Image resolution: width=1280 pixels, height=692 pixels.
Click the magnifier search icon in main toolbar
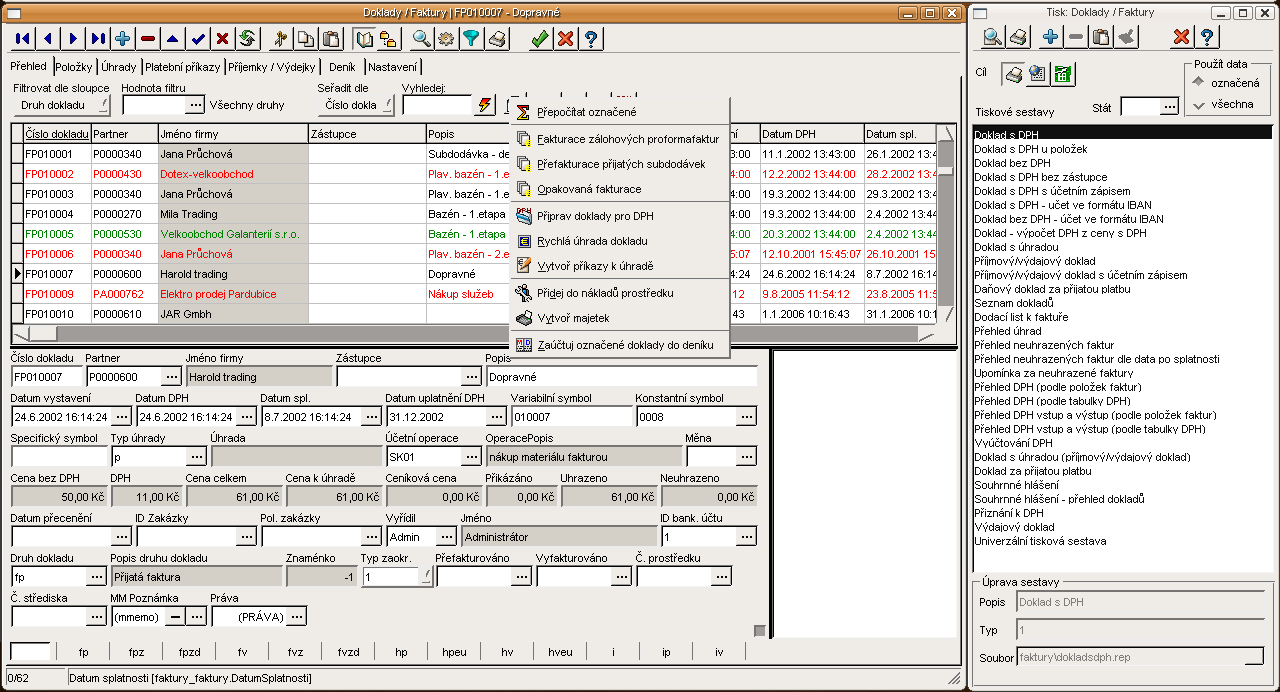(421, 39)
